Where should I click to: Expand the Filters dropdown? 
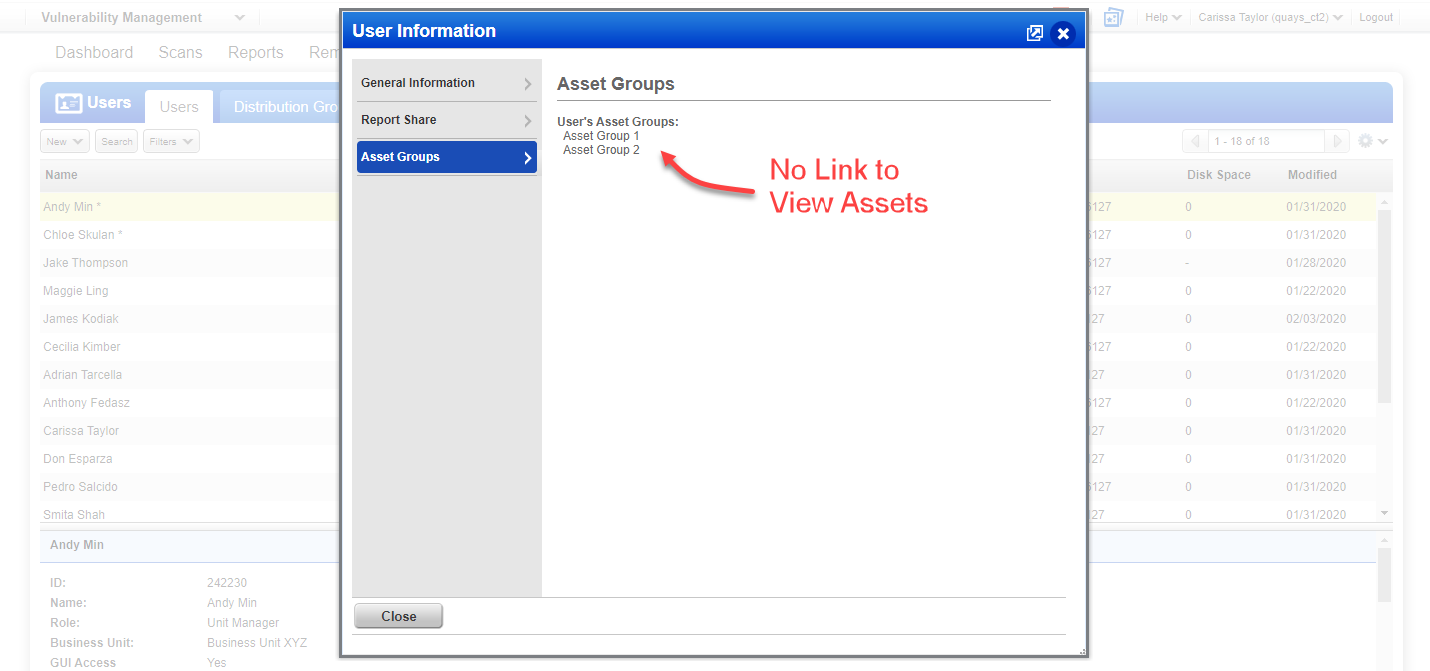[x=170, y=141]
